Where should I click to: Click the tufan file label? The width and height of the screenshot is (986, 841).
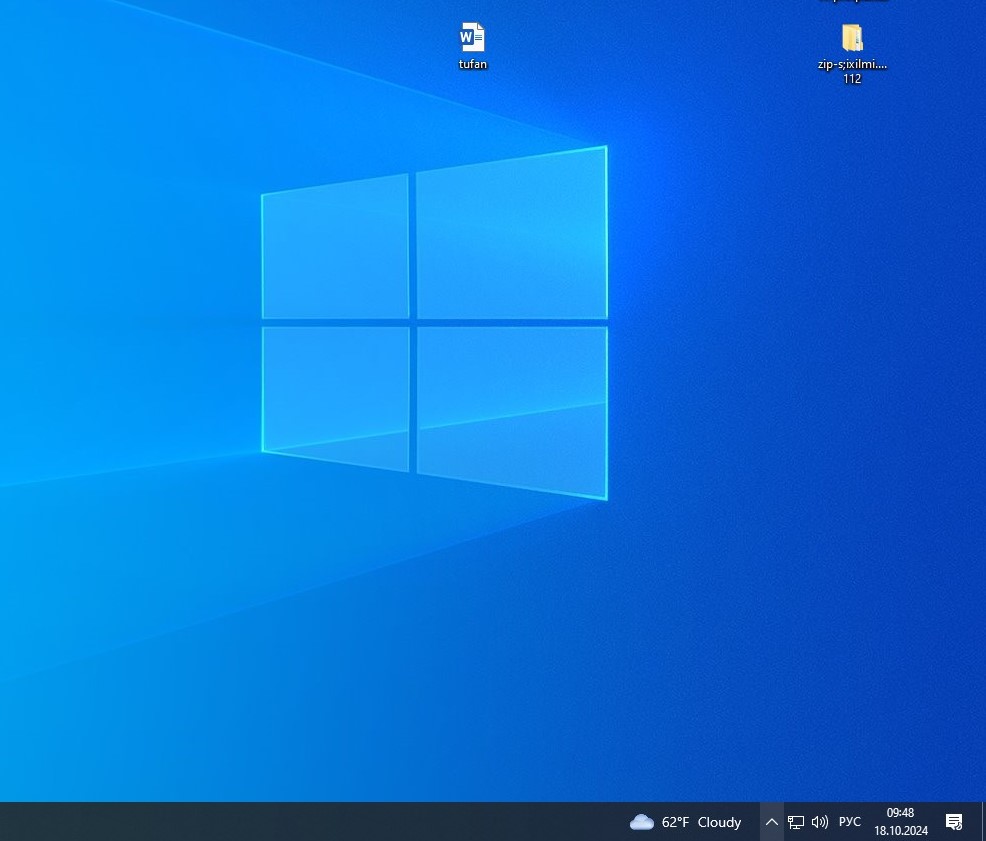pos(472,64)
